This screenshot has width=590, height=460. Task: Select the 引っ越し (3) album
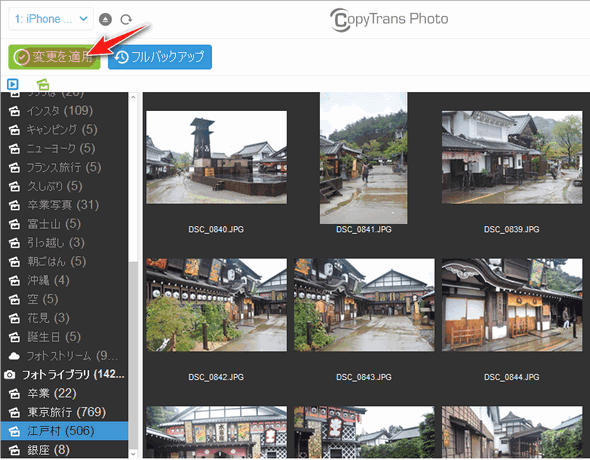64,243
